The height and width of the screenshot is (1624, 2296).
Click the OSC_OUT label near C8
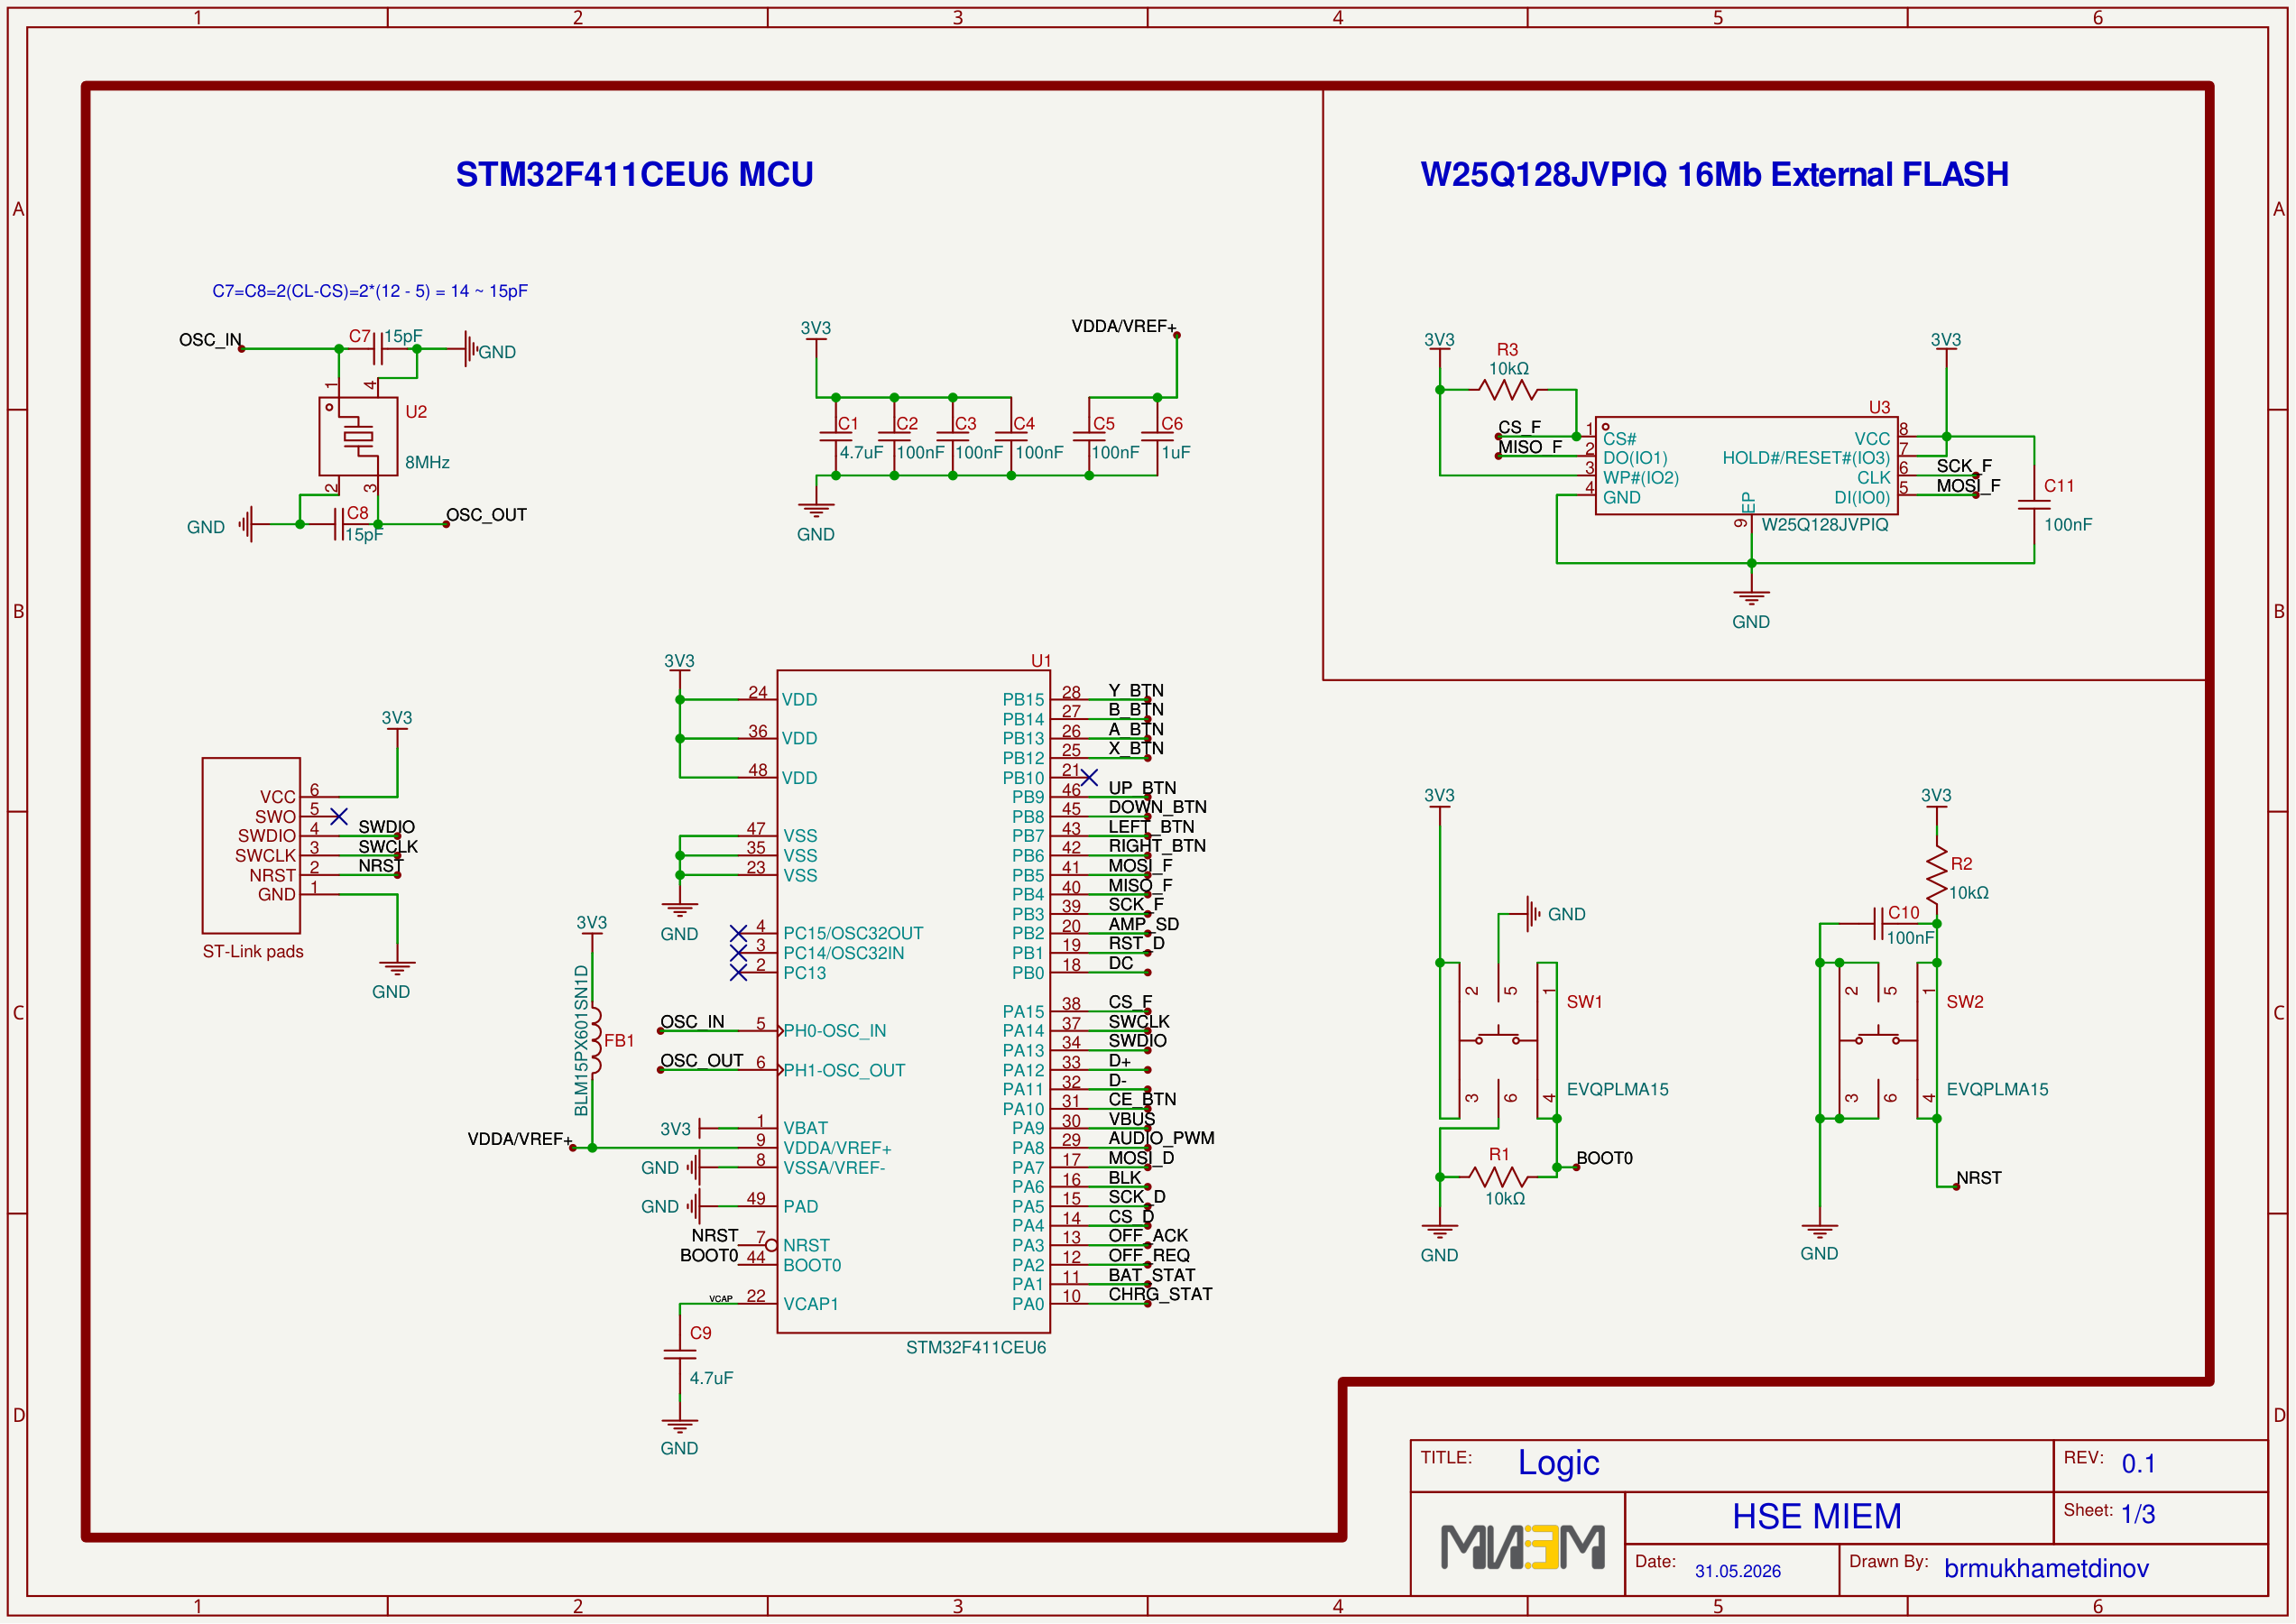pyautogui.click(x=486, y=515)
